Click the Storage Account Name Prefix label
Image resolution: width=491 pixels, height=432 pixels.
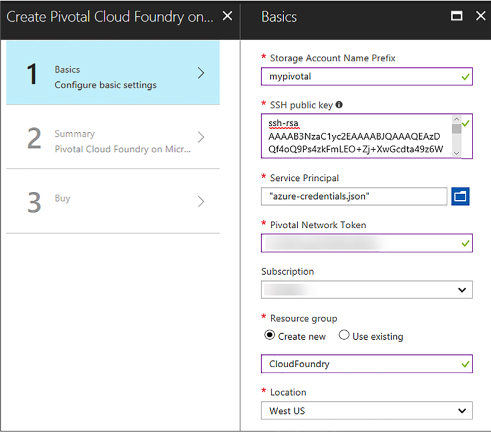coord(332,58)
